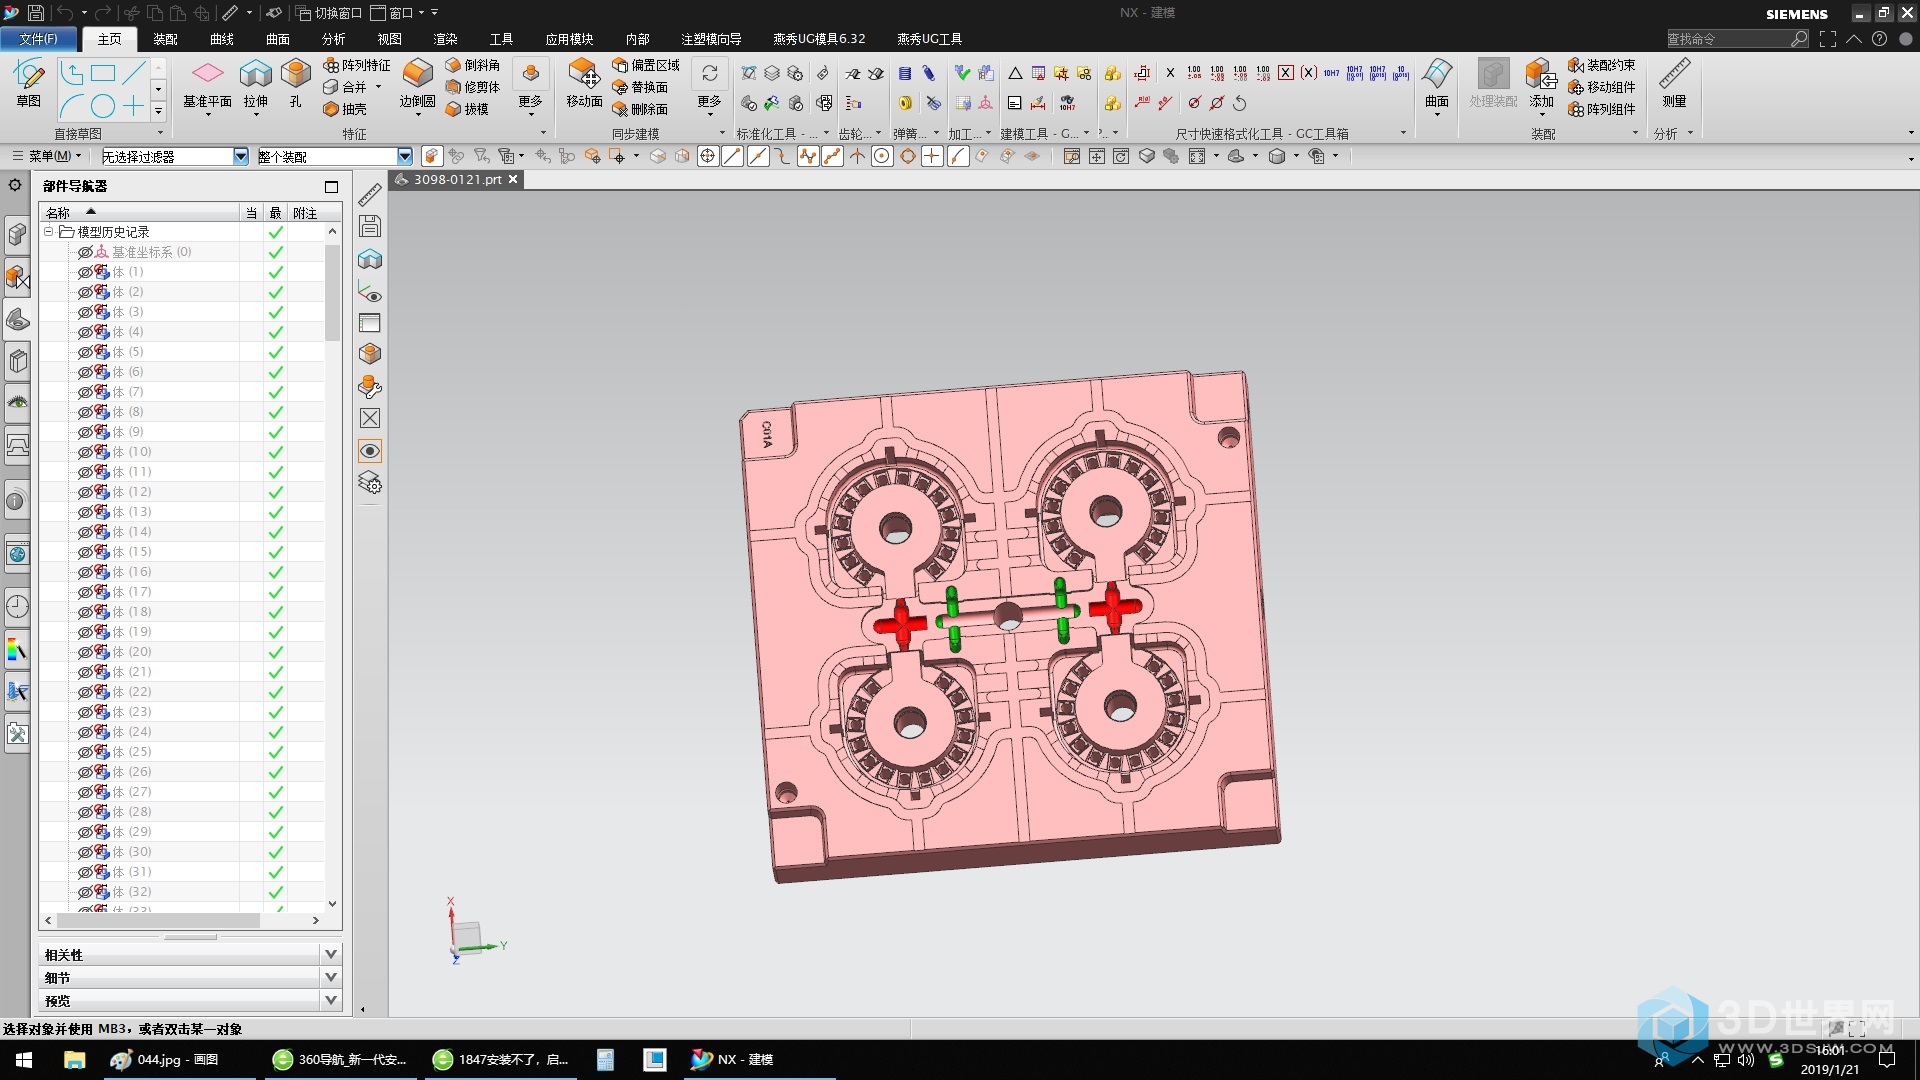The width and height of the screenshot is (1920, 1080).
Task: Toggle visibility of 体 (10)
Action: click(x=85, y=452)
